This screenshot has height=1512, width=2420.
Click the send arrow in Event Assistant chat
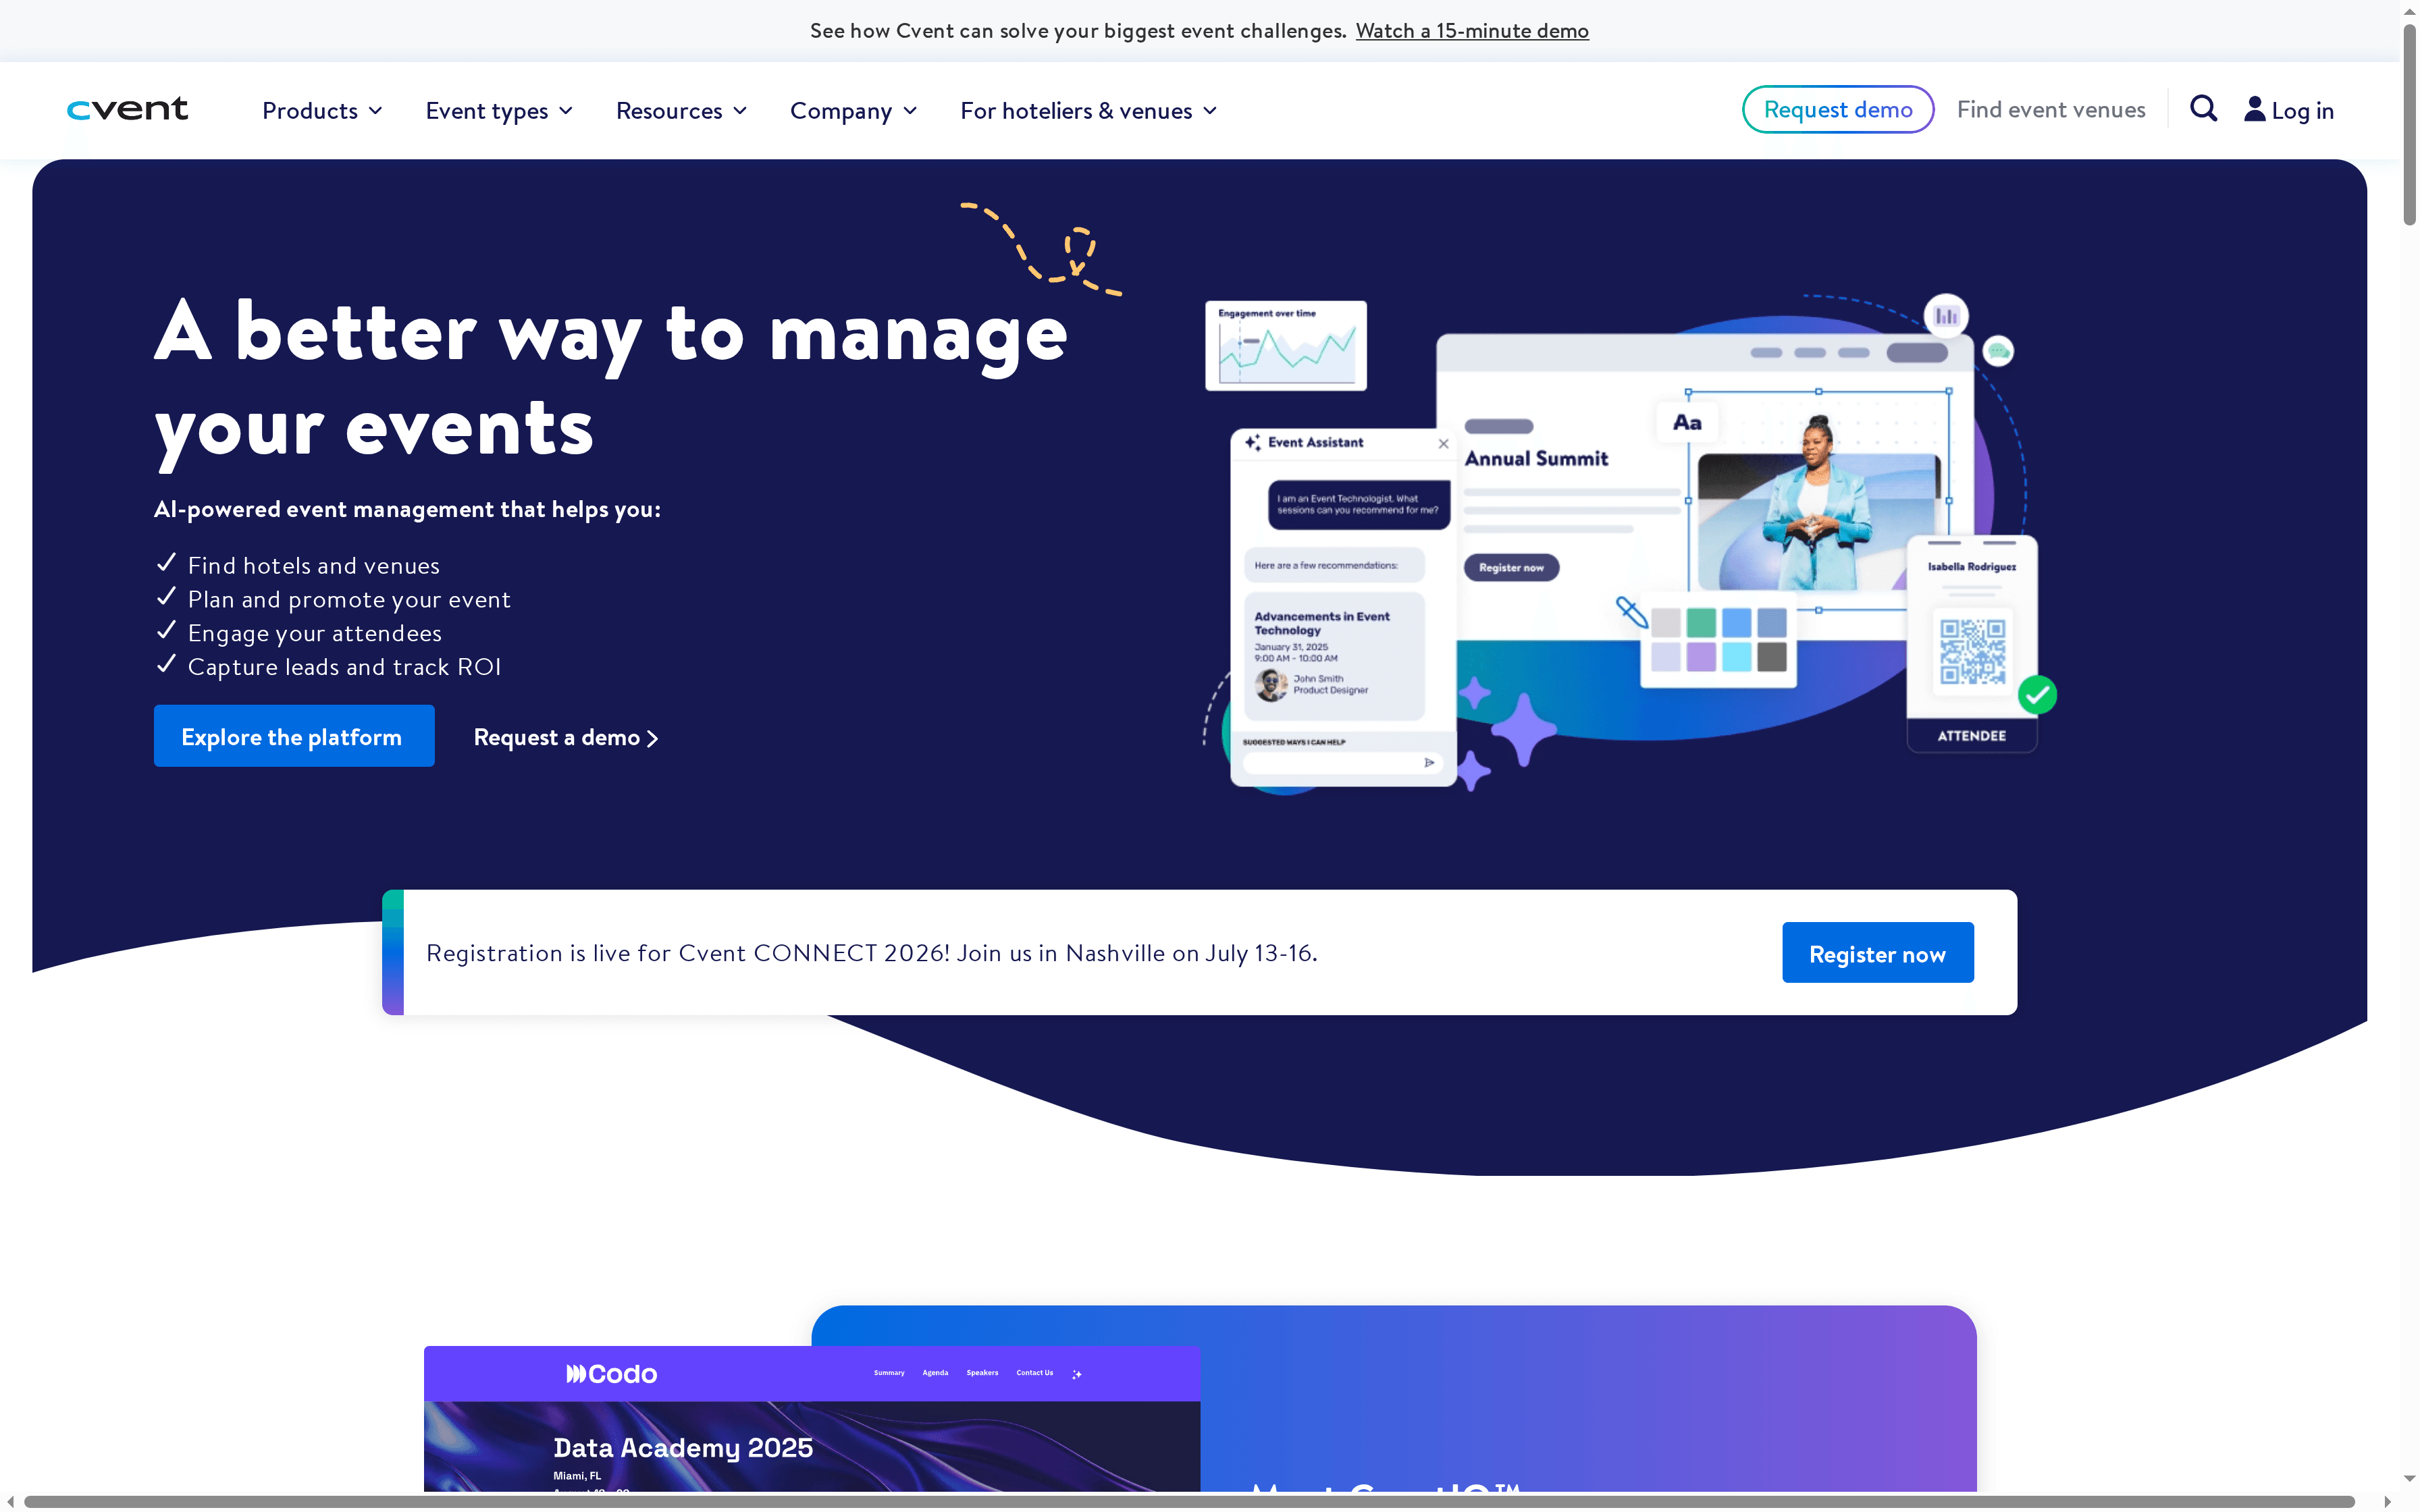click(x=1430, y=762)
